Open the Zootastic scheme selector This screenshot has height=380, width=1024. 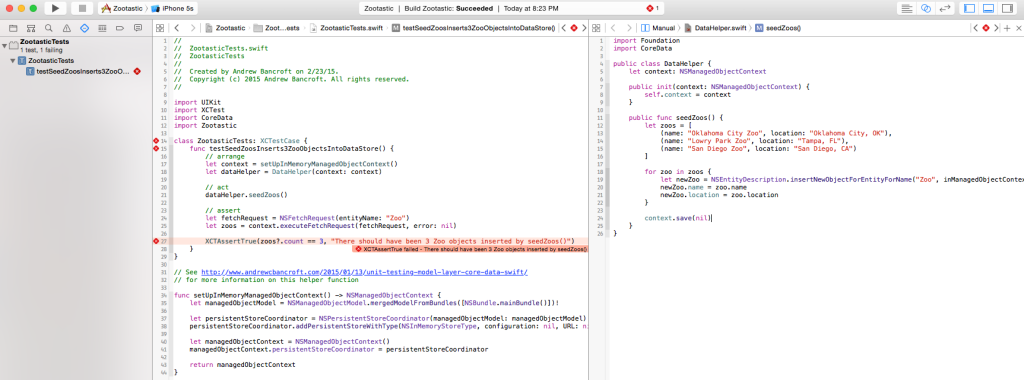(x=123, y=8)
